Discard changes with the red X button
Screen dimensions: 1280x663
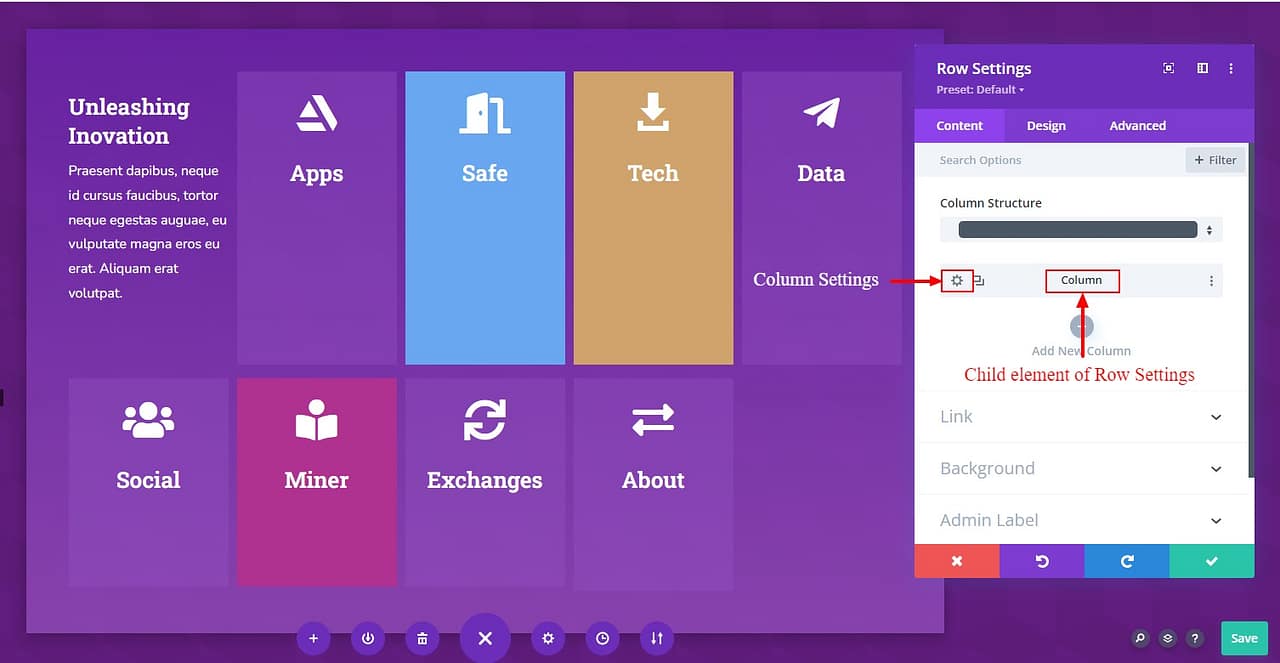point(957,561)
